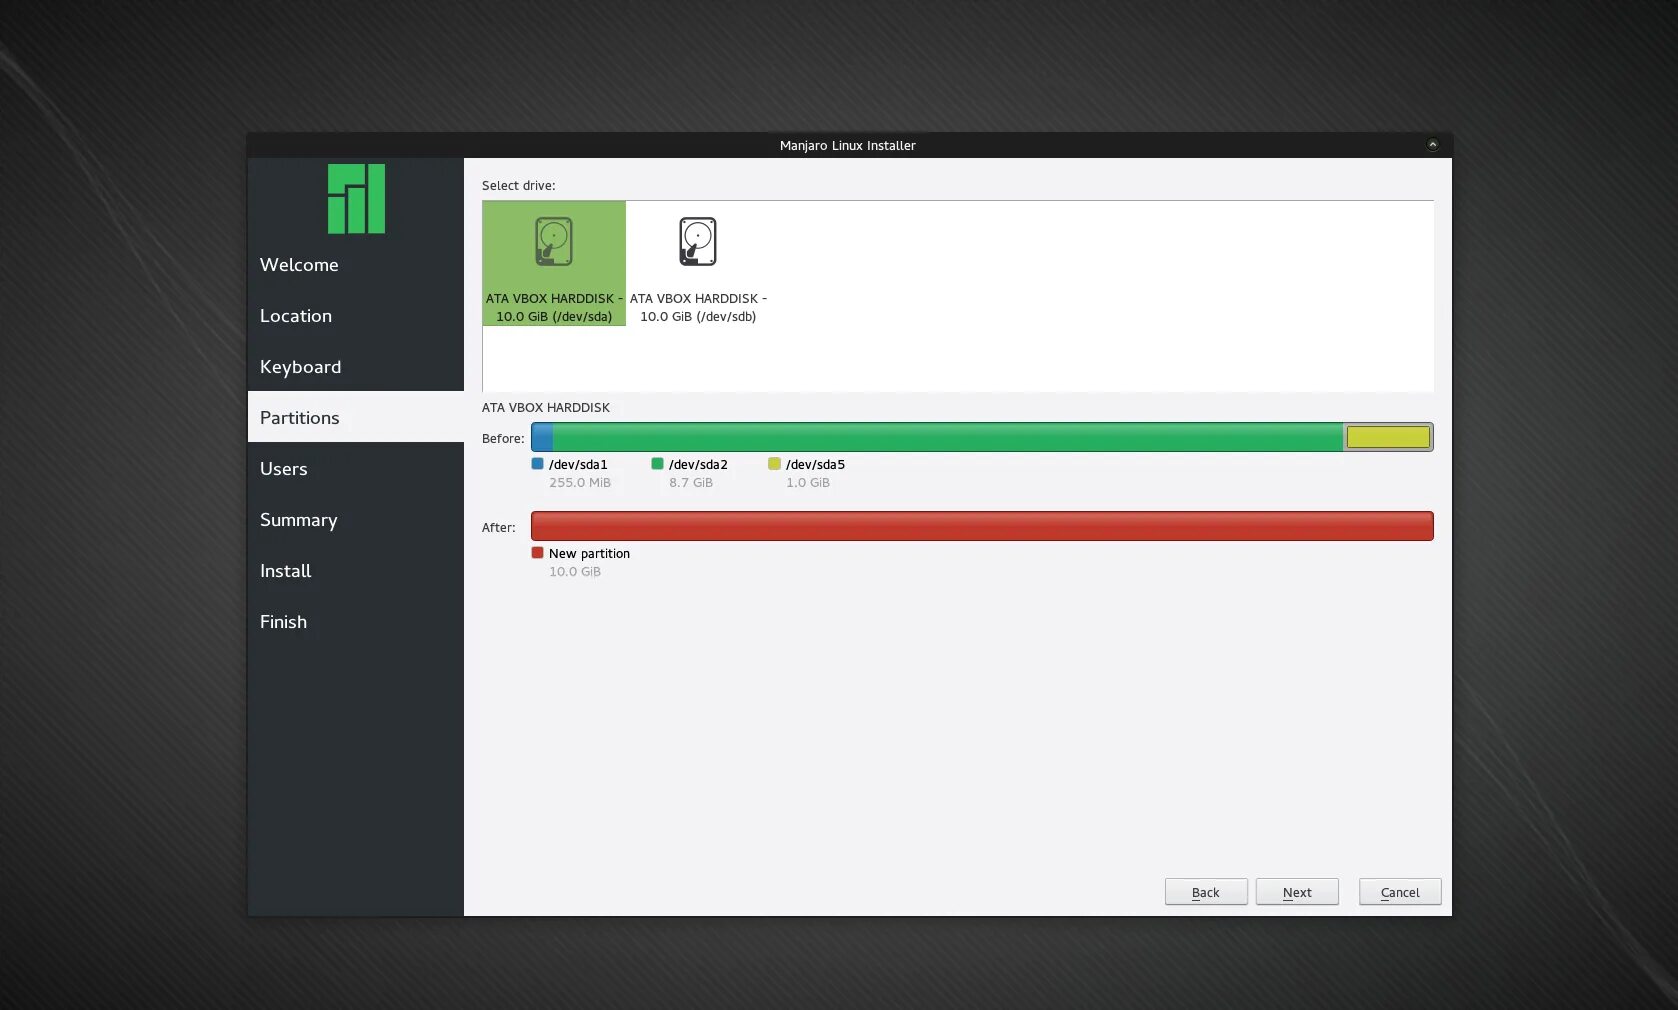Click the Manjaro logo in the sidebar
1678x1010 pixels.
[x=356, y=198]
